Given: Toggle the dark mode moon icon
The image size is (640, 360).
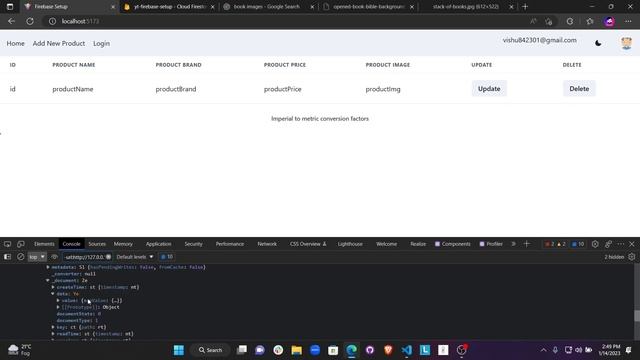Looking at the screenshot, I should 598,43.
